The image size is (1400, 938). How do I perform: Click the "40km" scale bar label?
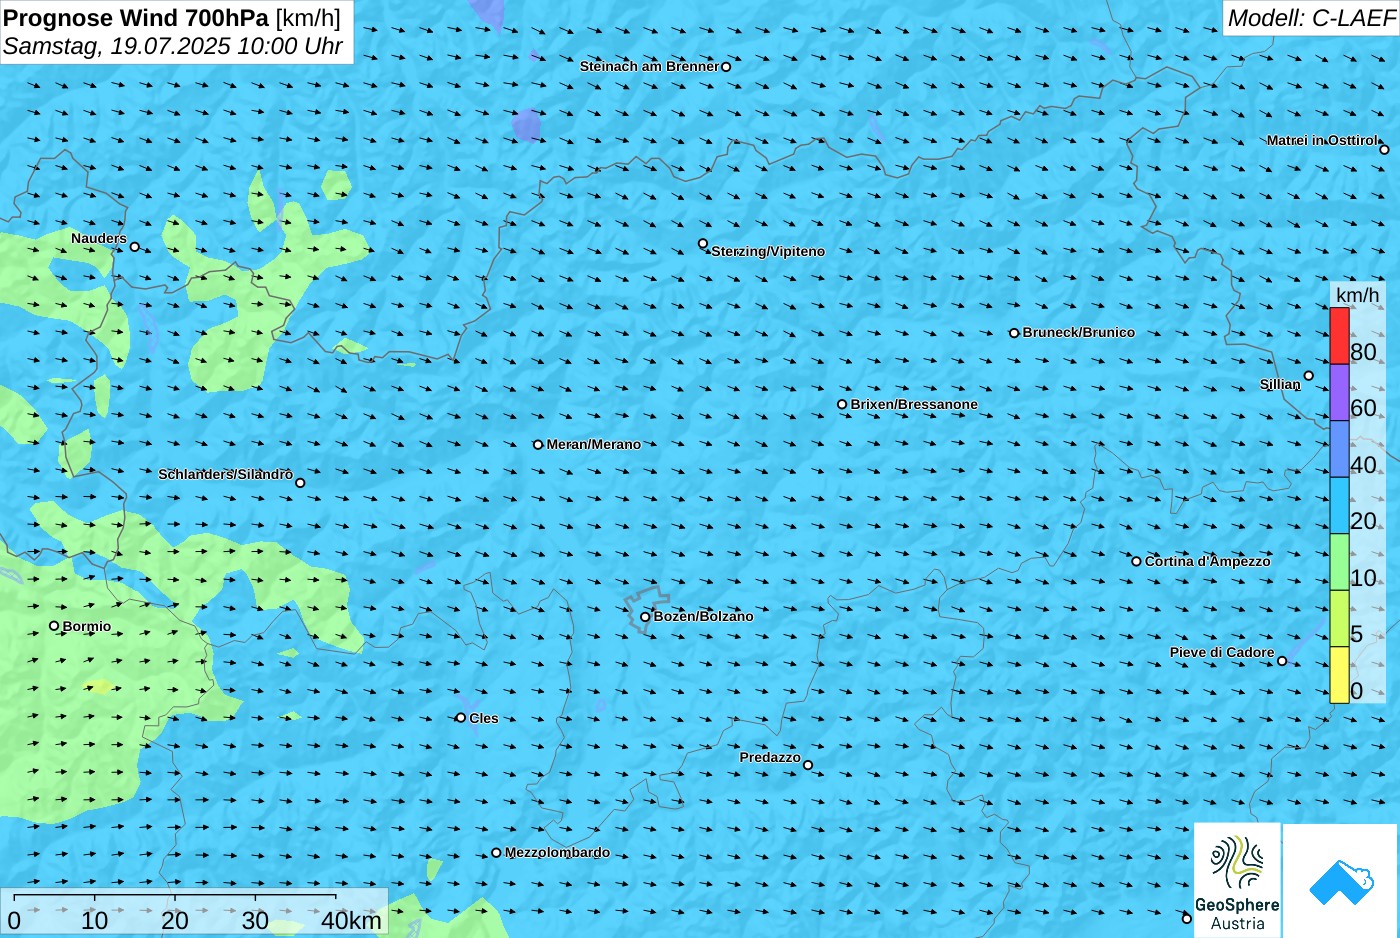[x=351, y=920]
